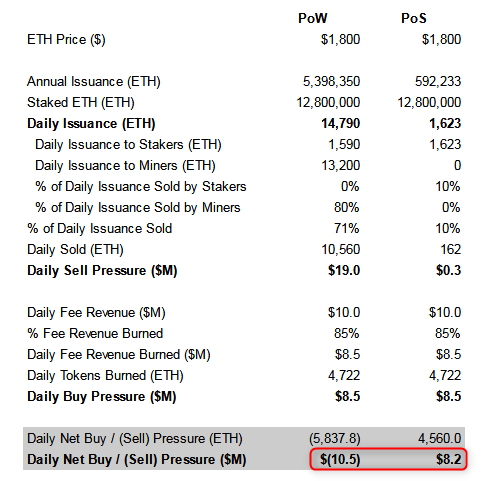
Task: Click the 80% sold by miners cell
Action: 347,207
